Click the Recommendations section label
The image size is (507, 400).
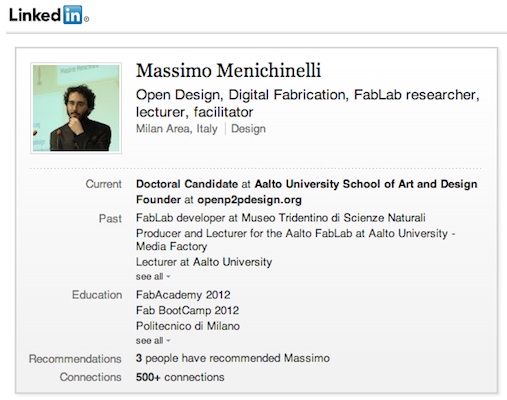pos(75,359)
